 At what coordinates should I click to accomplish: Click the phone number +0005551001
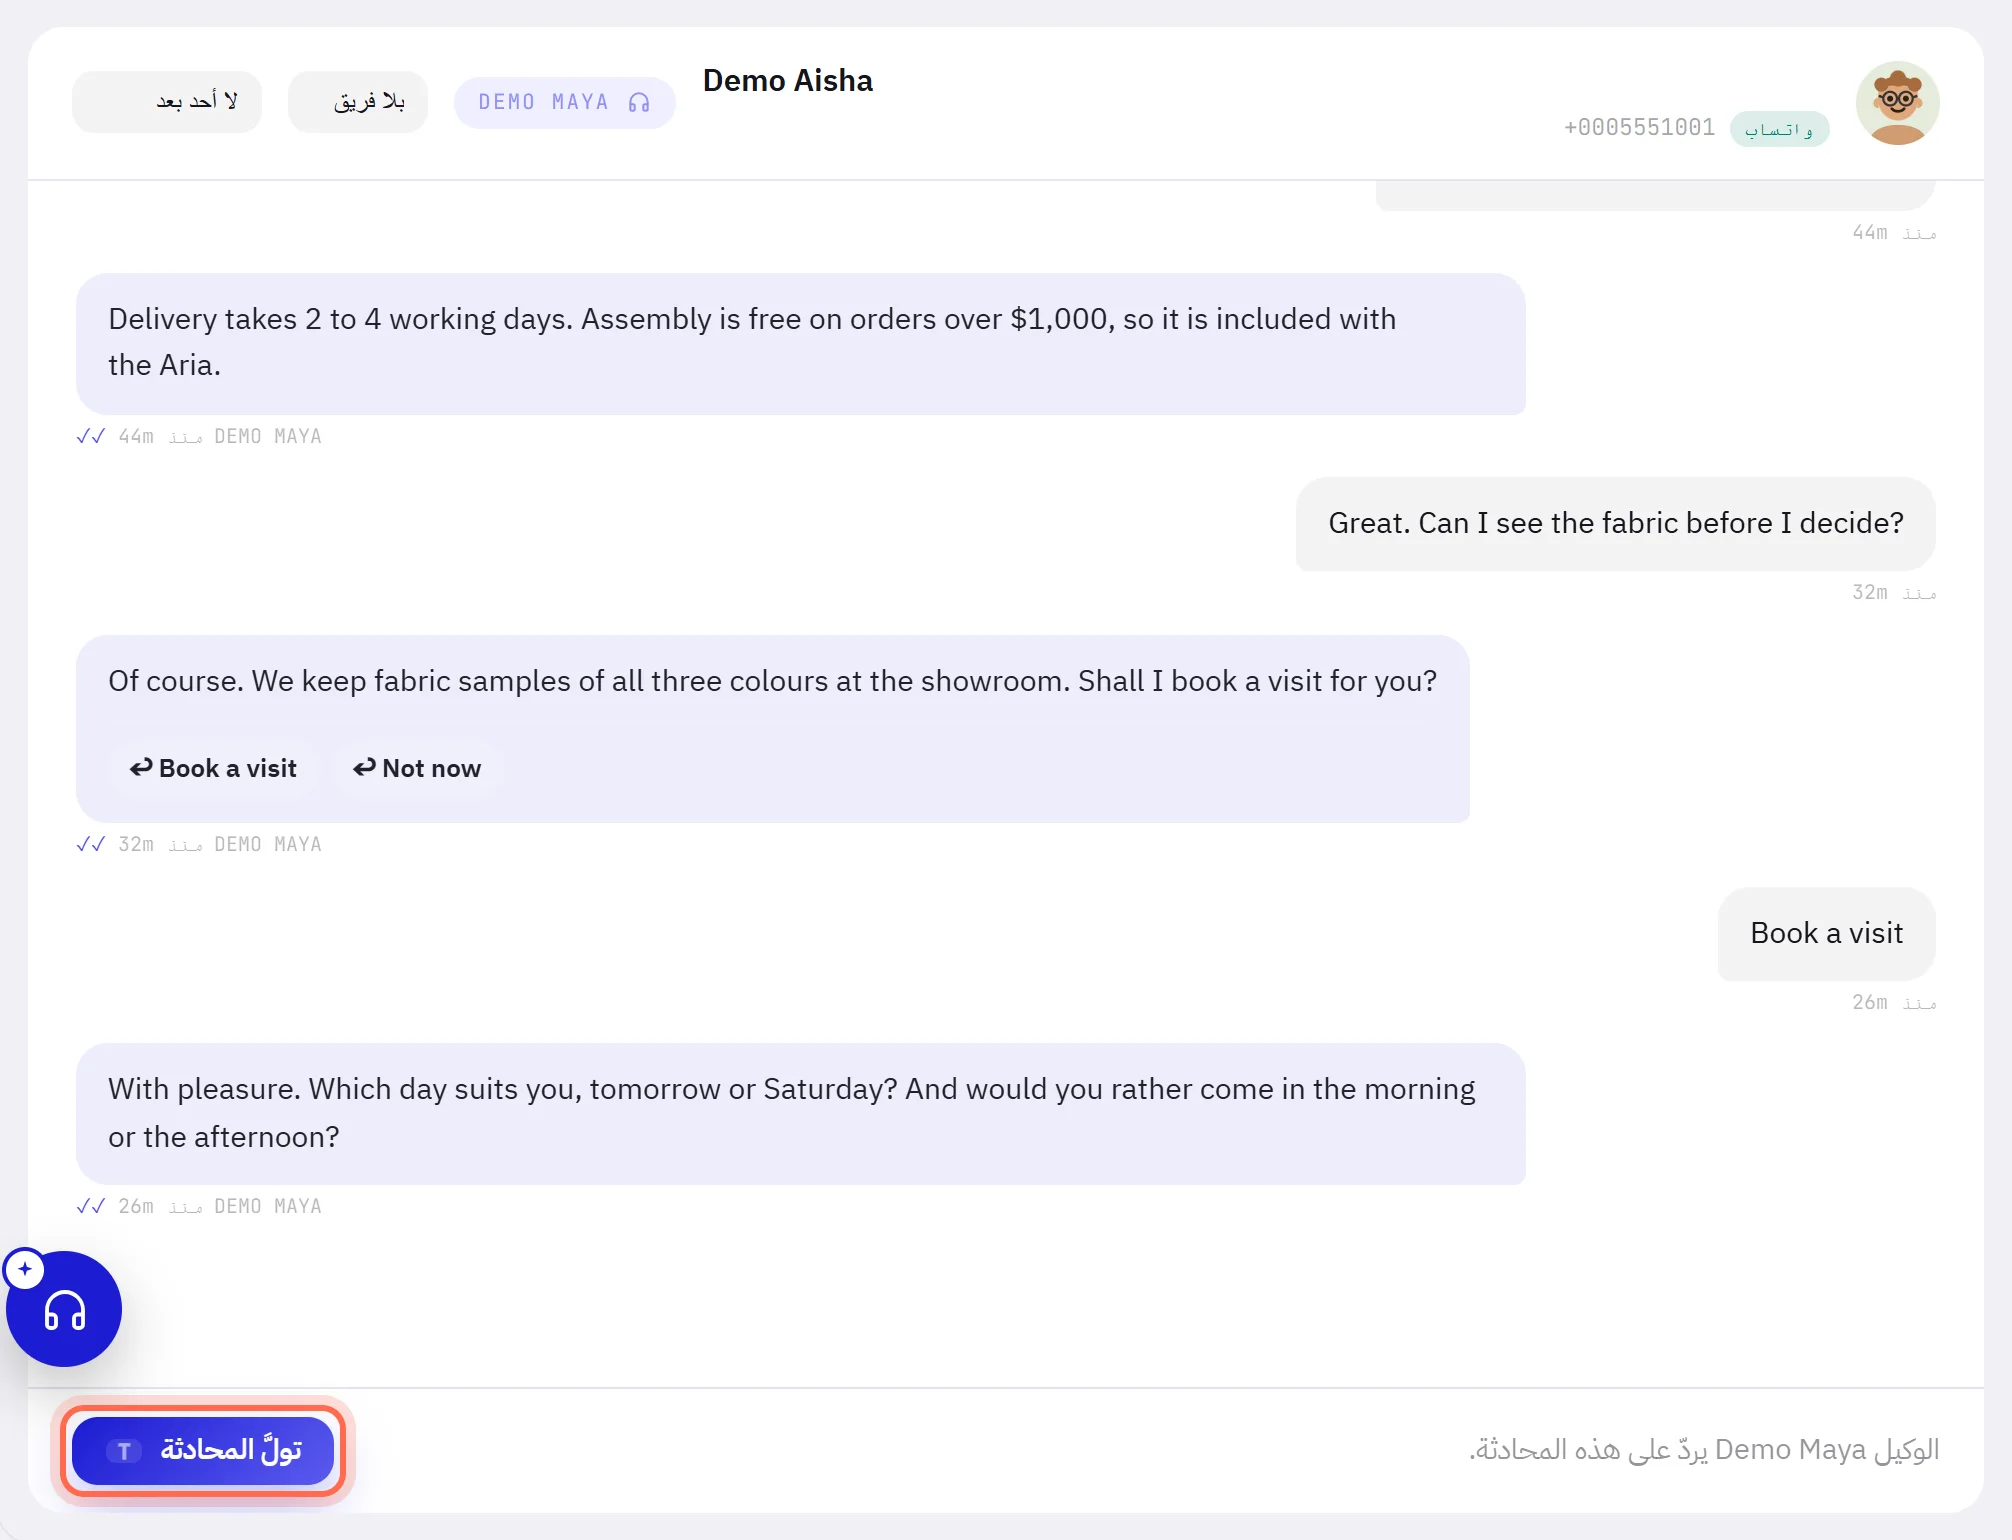(1639, 128)
